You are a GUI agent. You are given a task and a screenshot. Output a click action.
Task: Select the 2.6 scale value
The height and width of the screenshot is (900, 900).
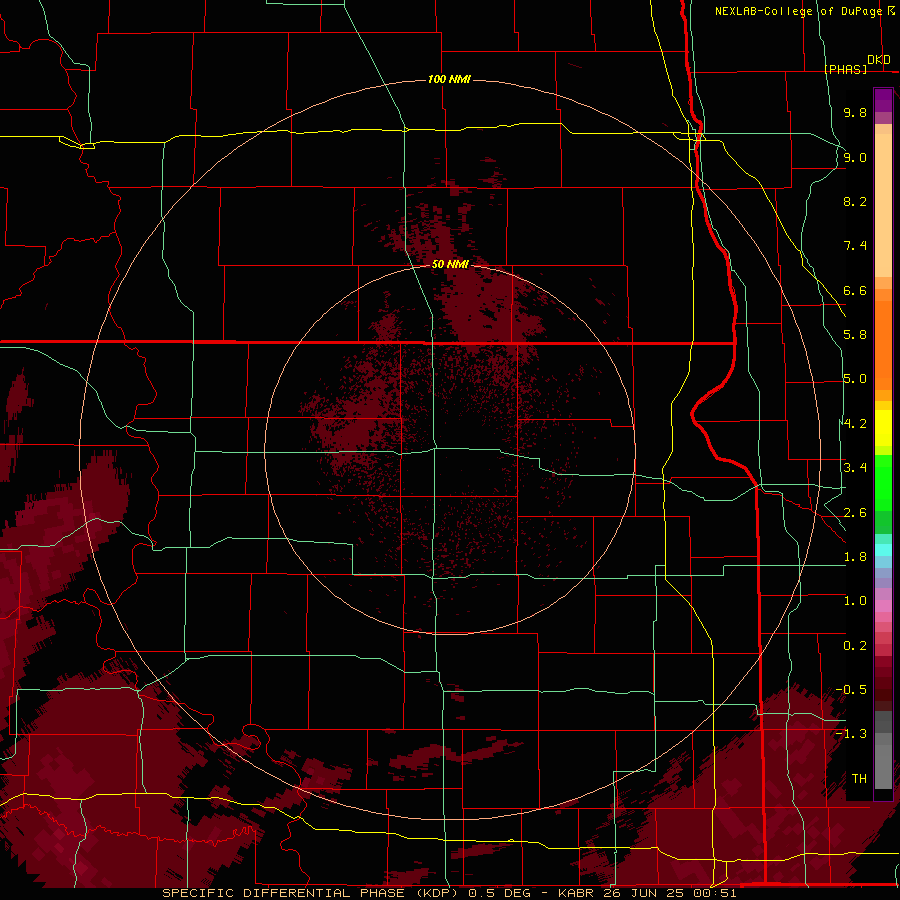pos(855,513)
